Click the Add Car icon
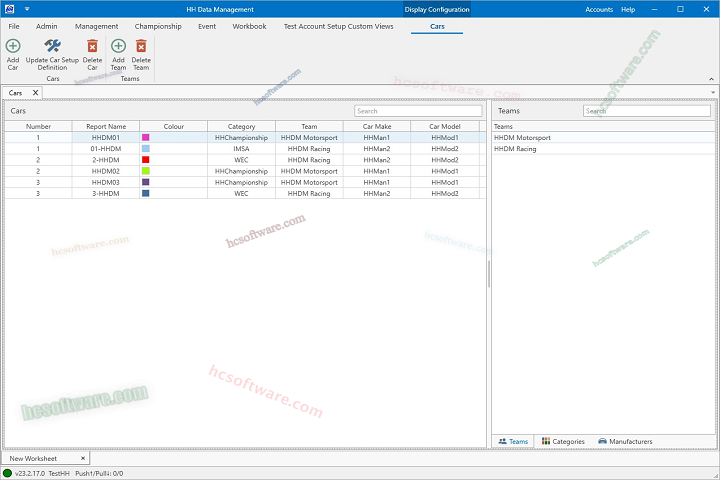 click(x=13, y=46)
